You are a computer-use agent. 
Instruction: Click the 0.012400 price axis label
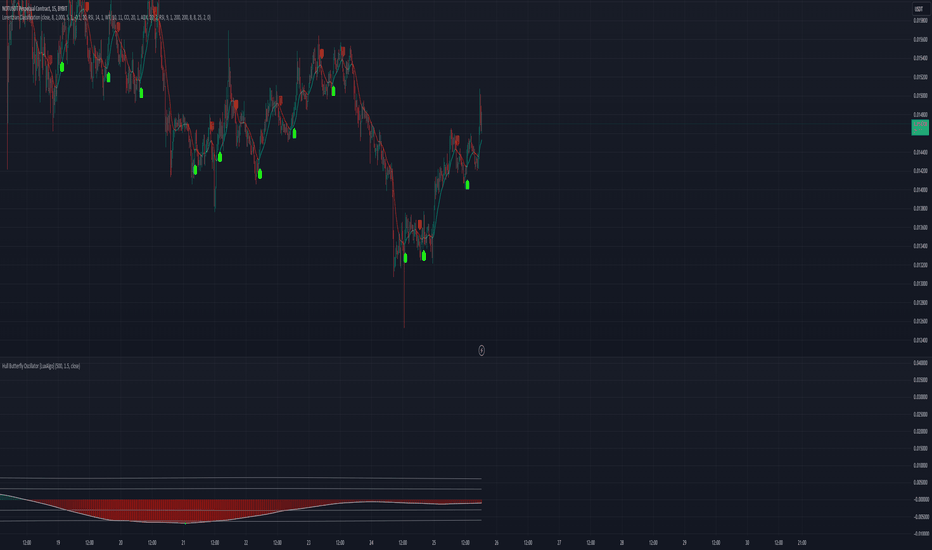[921, 340]
